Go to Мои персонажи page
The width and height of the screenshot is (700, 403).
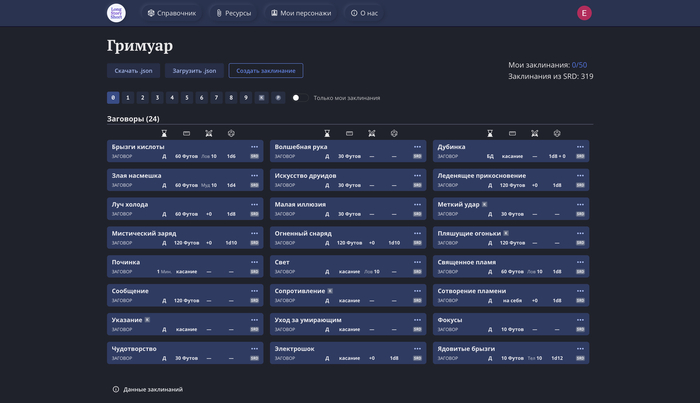[x=301, y=13]
